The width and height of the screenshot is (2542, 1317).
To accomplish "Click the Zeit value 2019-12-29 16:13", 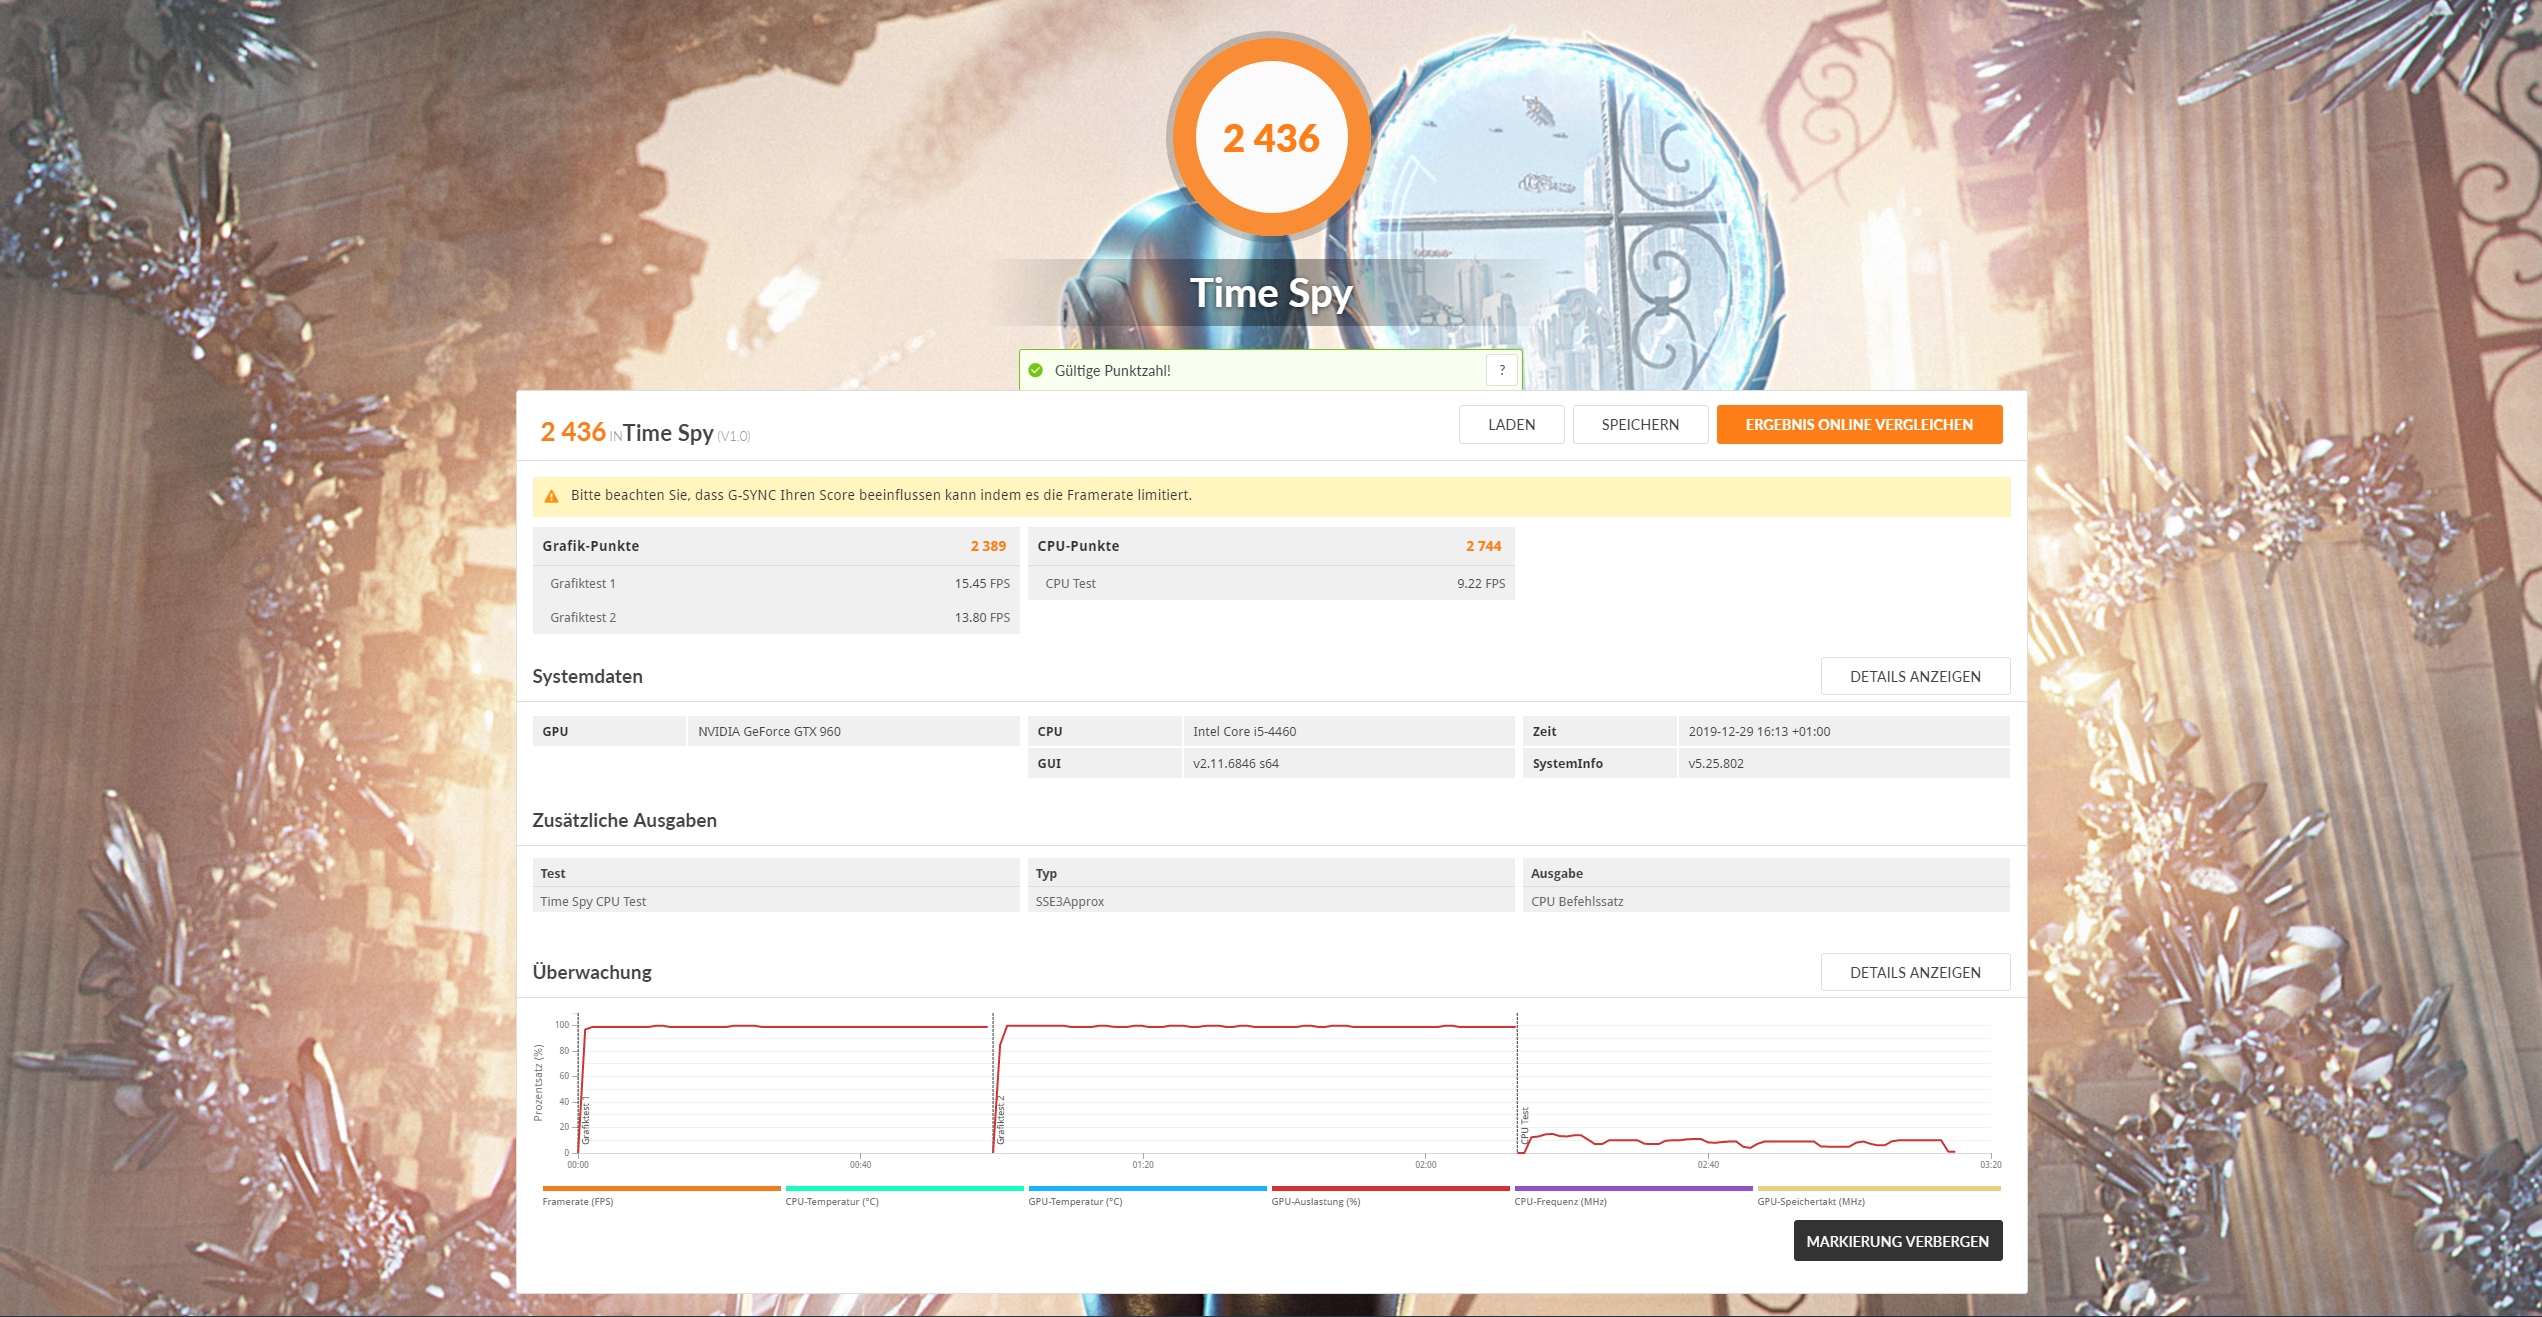I will point(1759,731).
